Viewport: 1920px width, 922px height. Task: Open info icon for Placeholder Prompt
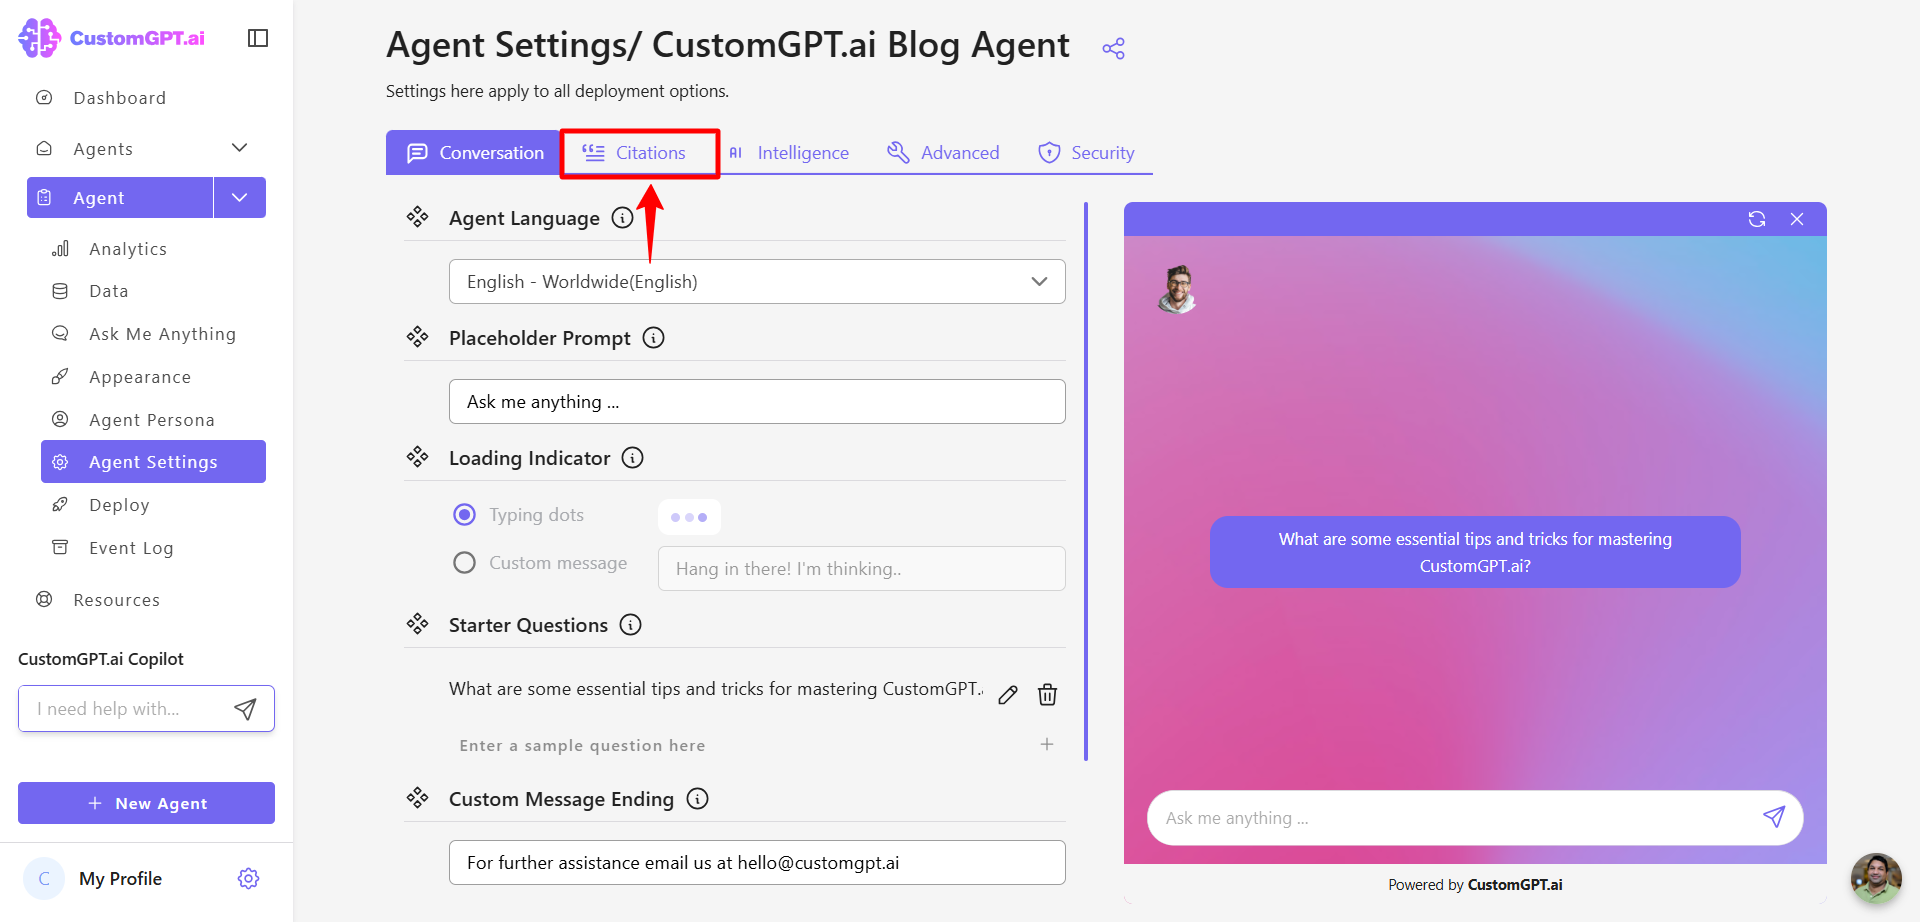pos(653,338)
